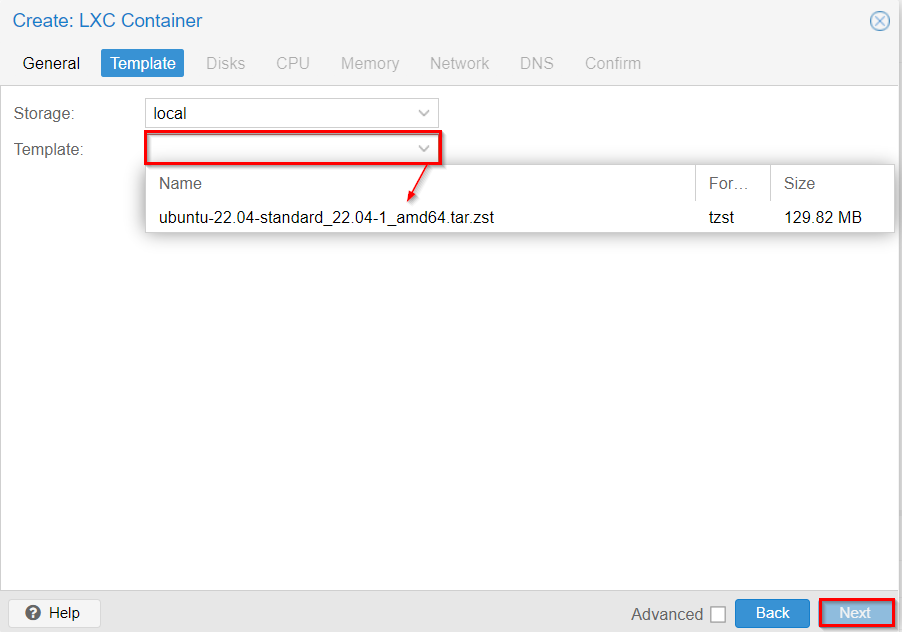Collapse the Template dropdown arrow
Screen dimensions: 902x632
point(424,149)
